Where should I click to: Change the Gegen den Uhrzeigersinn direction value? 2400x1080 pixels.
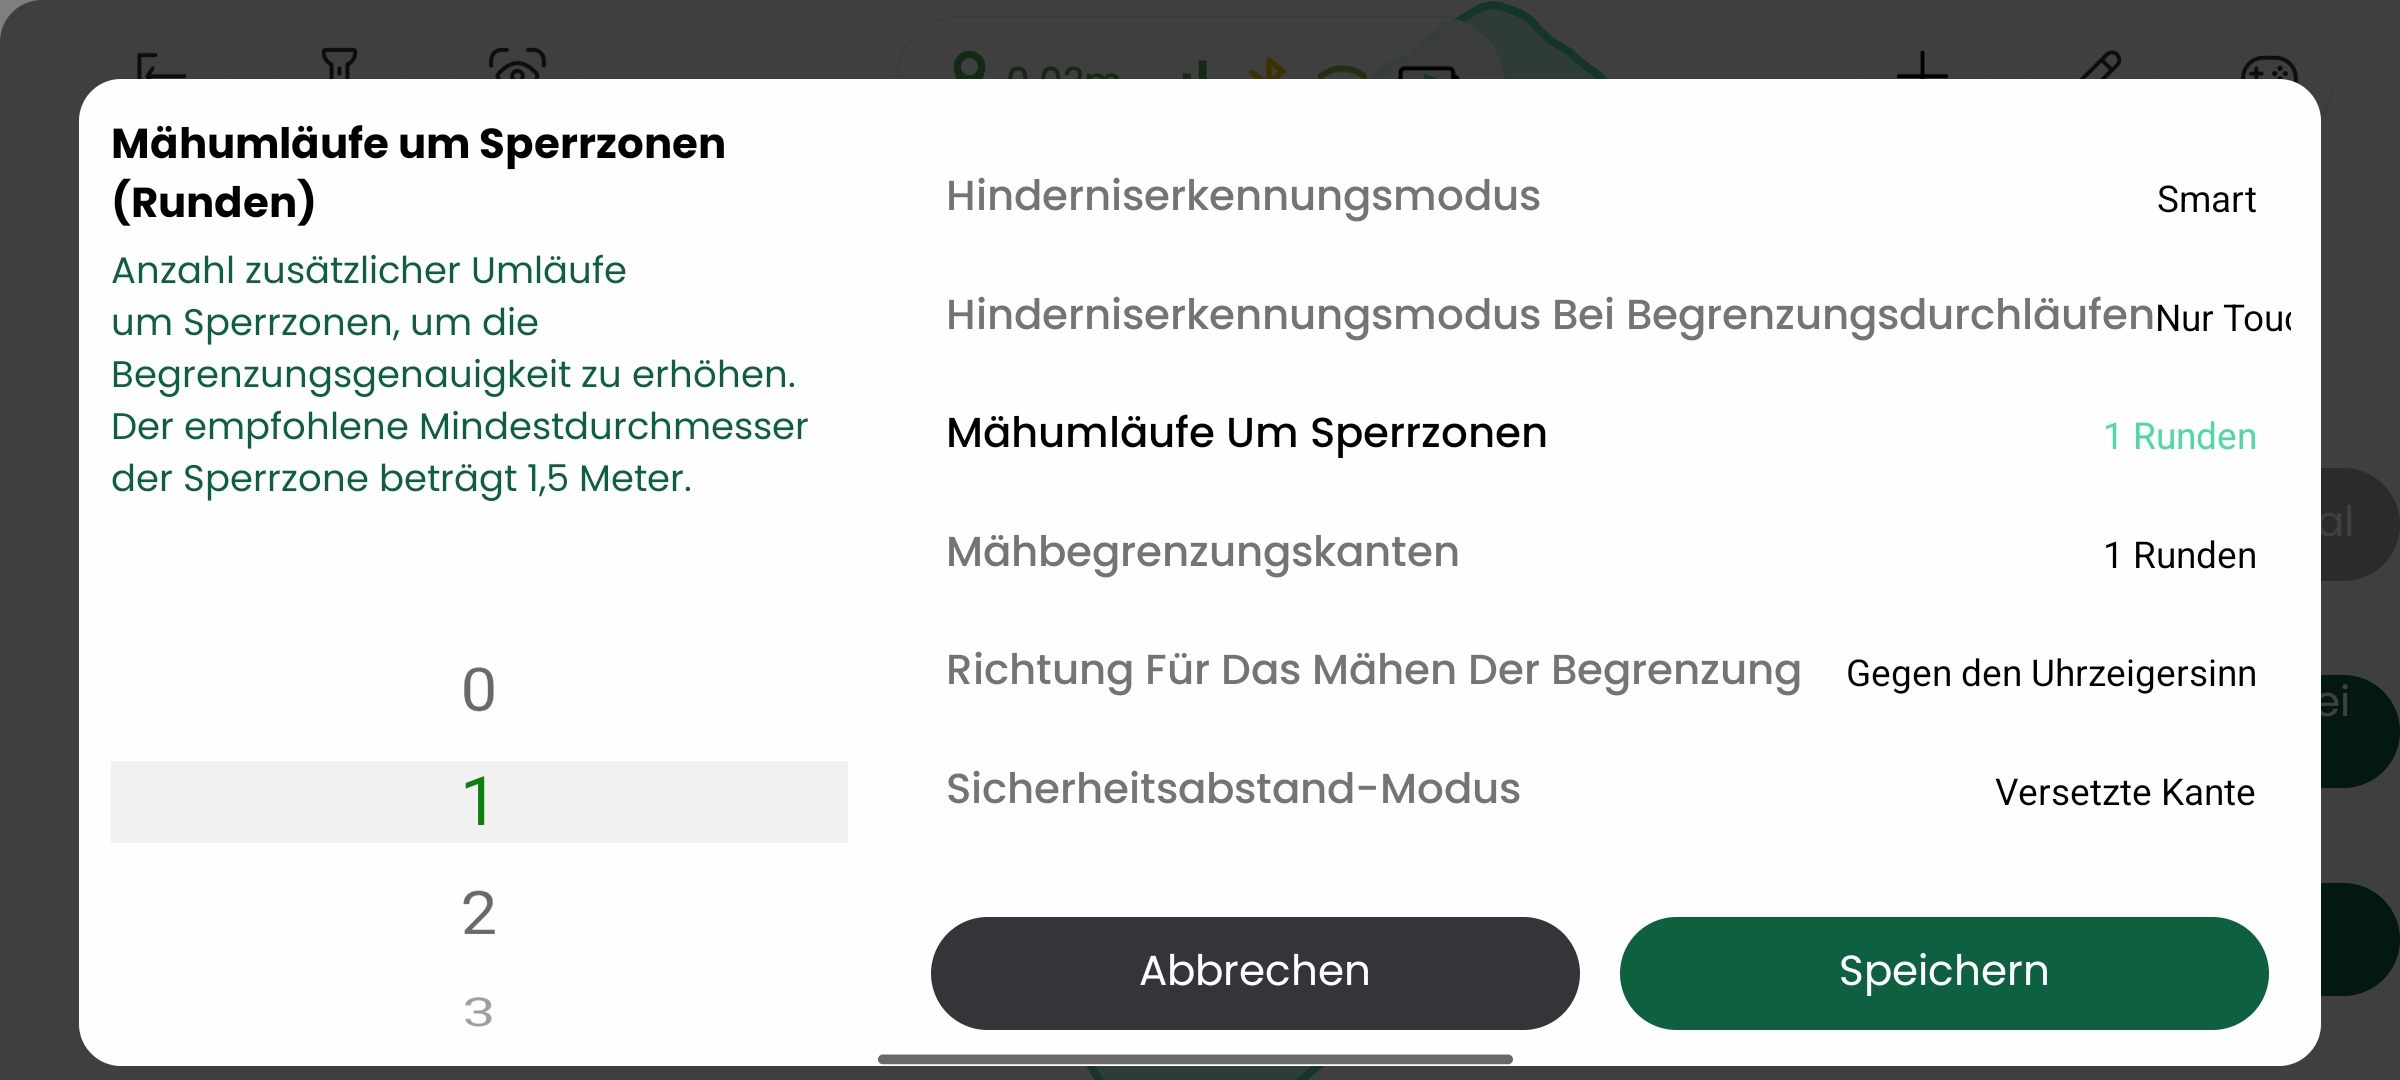pos(2050,674)
